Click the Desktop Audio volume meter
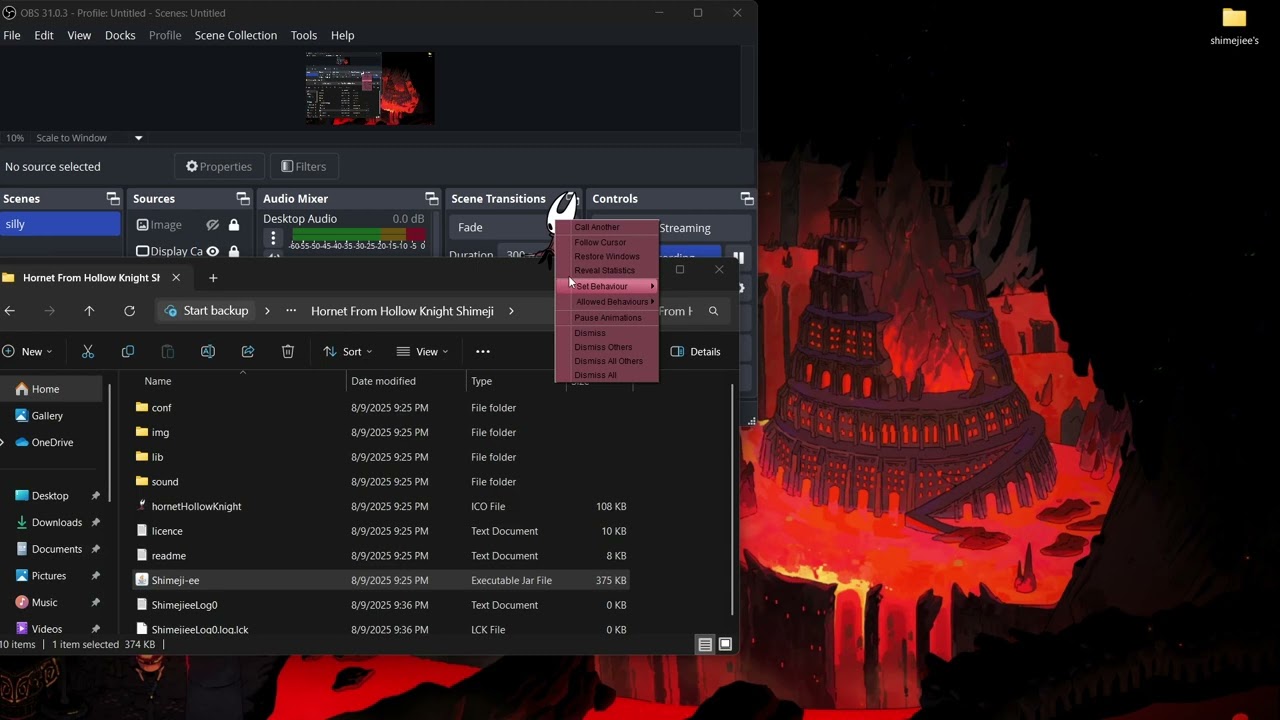Screen dimensions: 1280x720 pyautogui.click(x=357, y=235)
